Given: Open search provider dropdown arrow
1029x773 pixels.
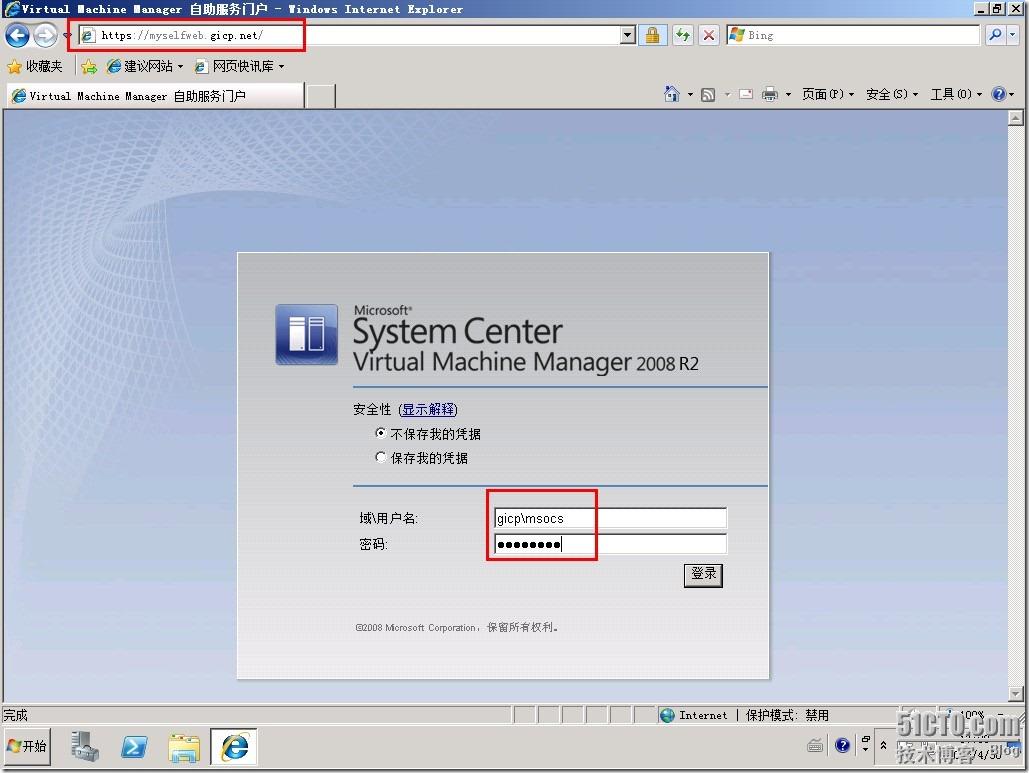Looking at the screenshot, I should (1013, 35).
